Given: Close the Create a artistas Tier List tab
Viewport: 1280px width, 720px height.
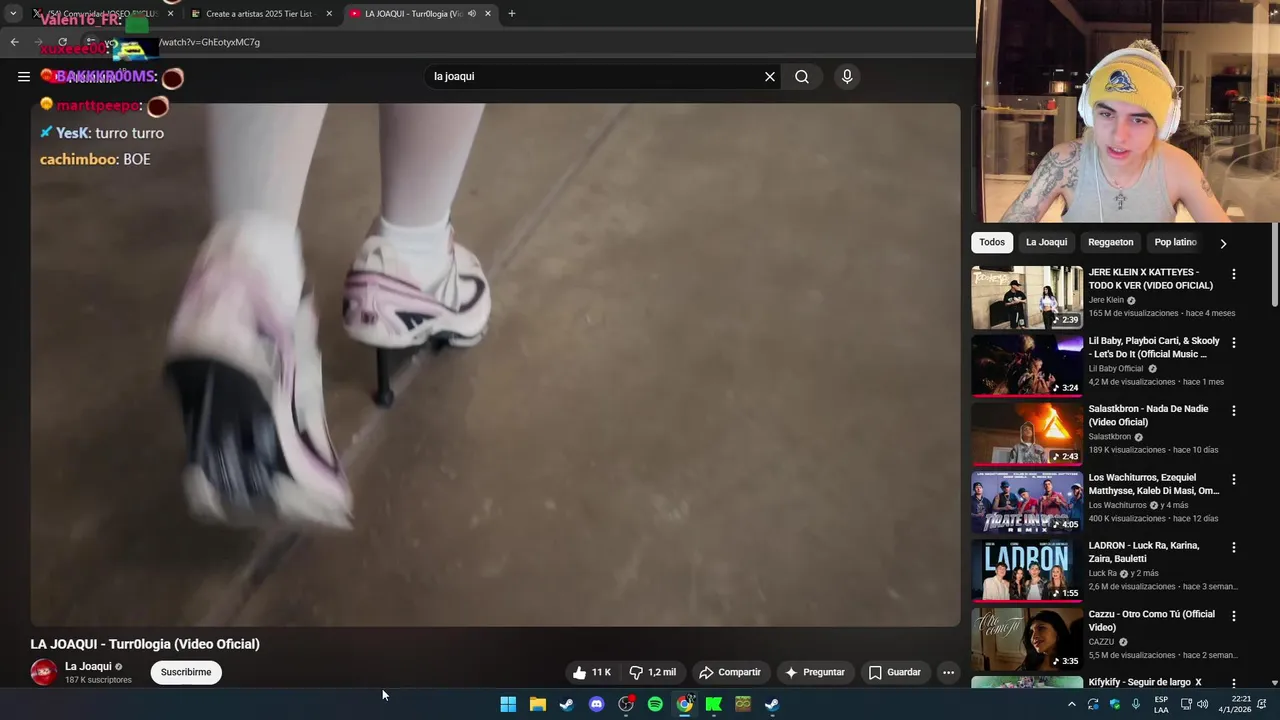Looking at the screenshot, I should (x=329, y=14).
